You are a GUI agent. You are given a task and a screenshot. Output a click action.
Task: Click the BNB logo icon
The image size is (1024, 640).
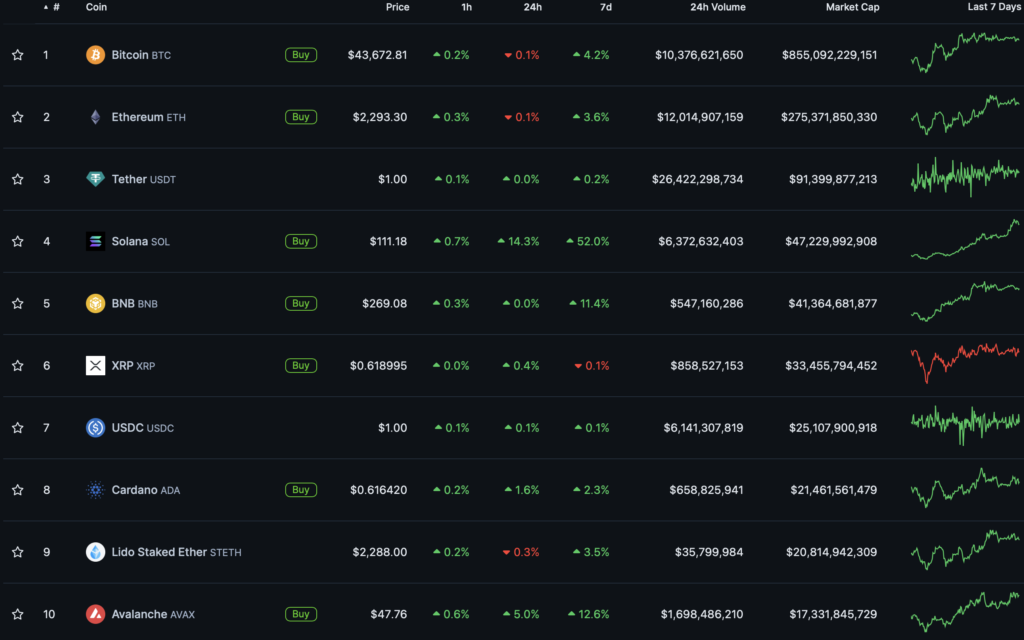[x=95, y=303]
